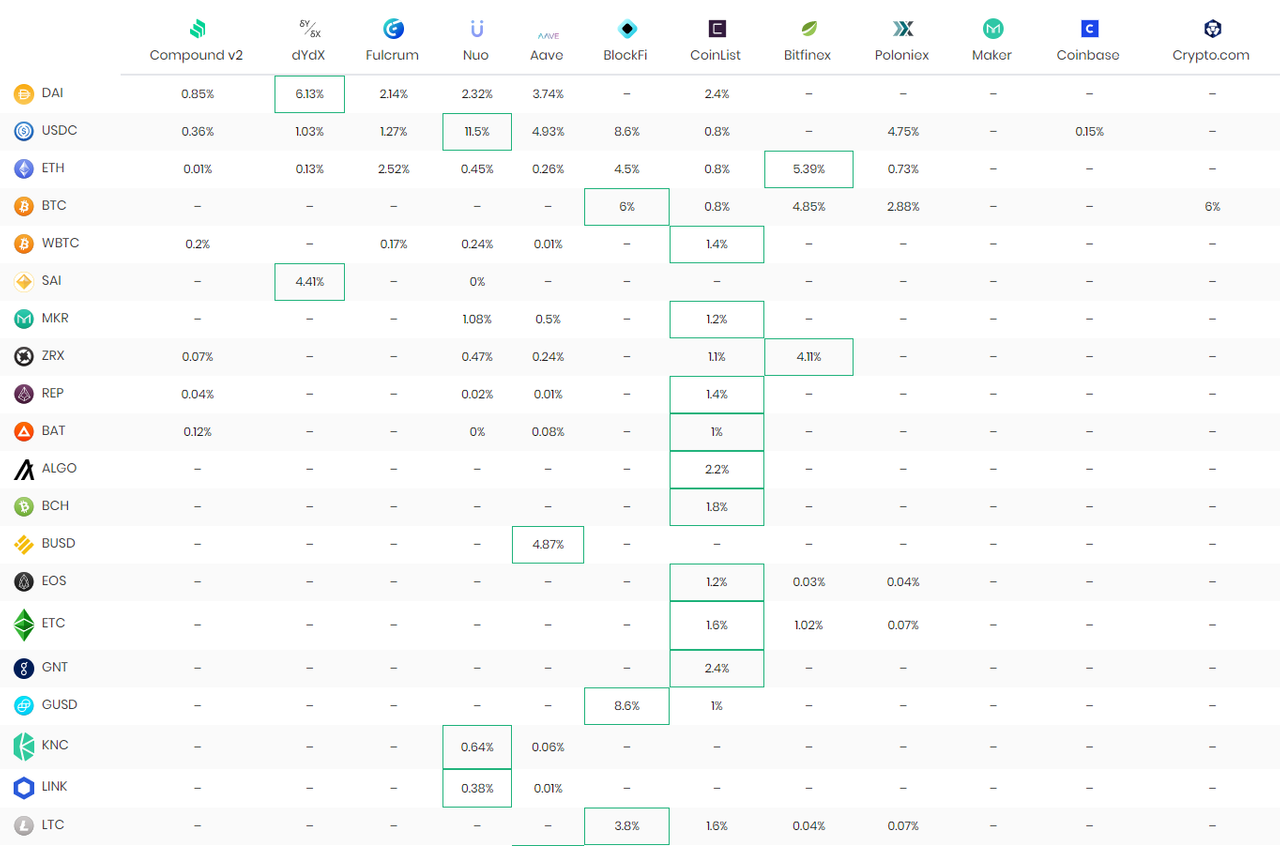Click the BAT coin icon
The height and width of the screenshot is (846, 1280).
pyautogui.click(x=24, y=431)
